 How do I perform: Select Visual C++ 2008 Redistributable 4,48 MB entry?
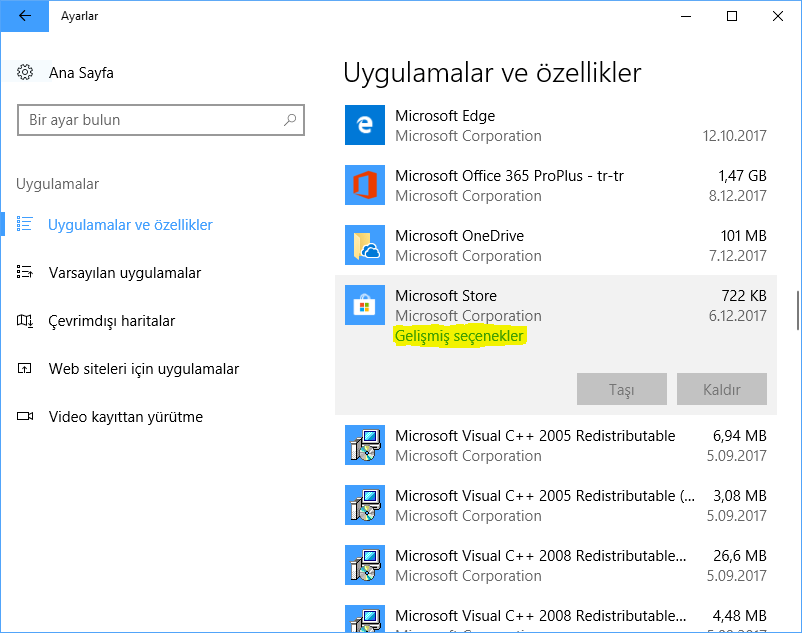coord(541,616)
